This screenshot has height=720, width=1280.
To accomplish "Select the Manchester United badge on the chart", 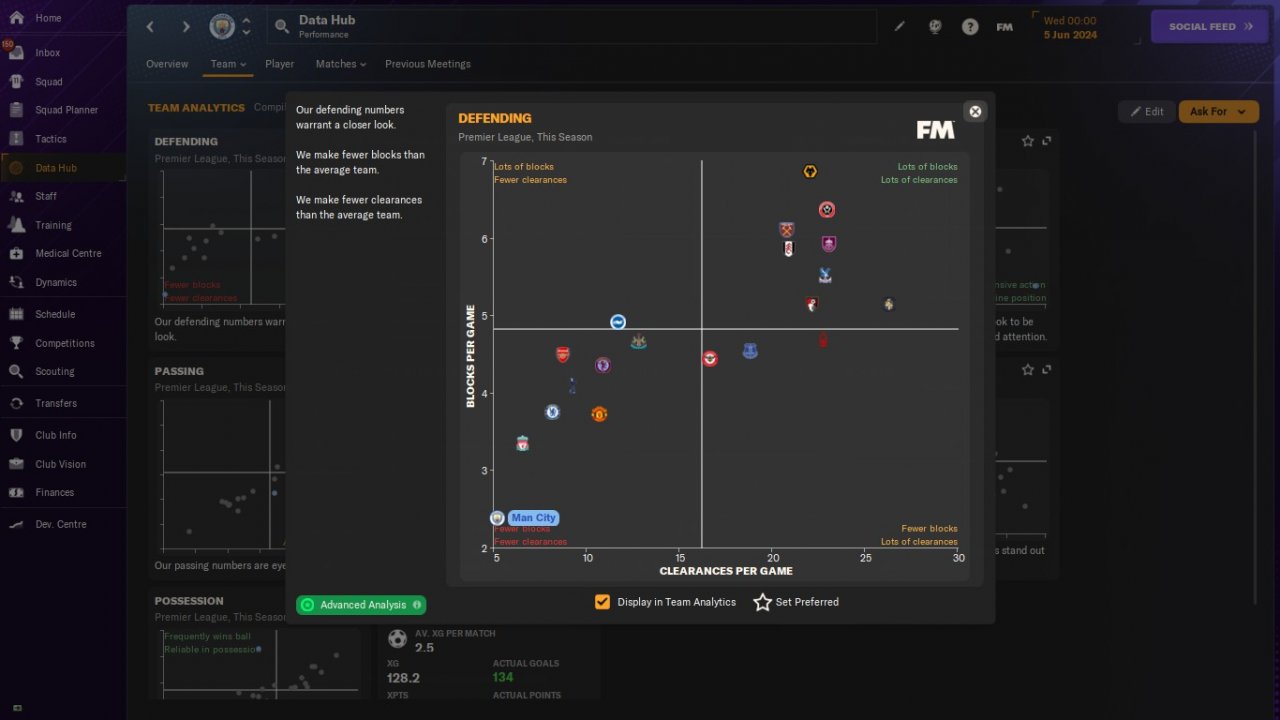I will pos(599,414).
